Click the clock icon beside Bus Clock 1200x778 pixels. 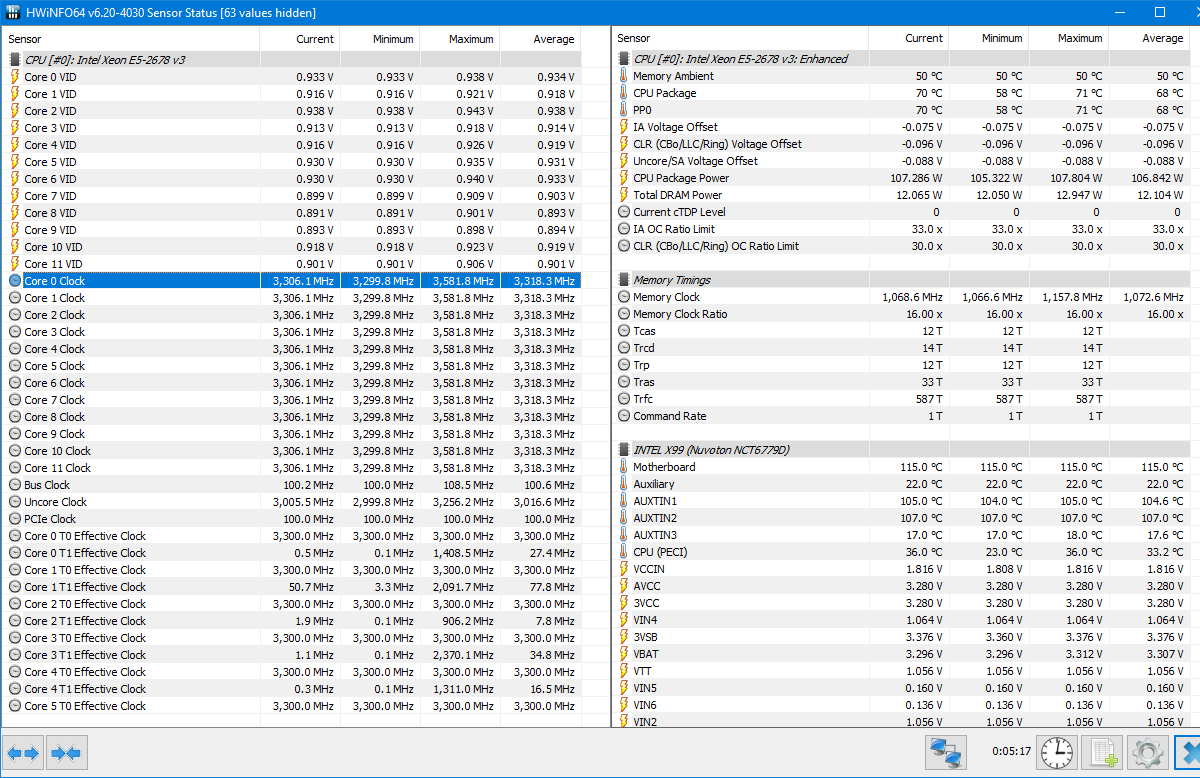pos(15,485)
